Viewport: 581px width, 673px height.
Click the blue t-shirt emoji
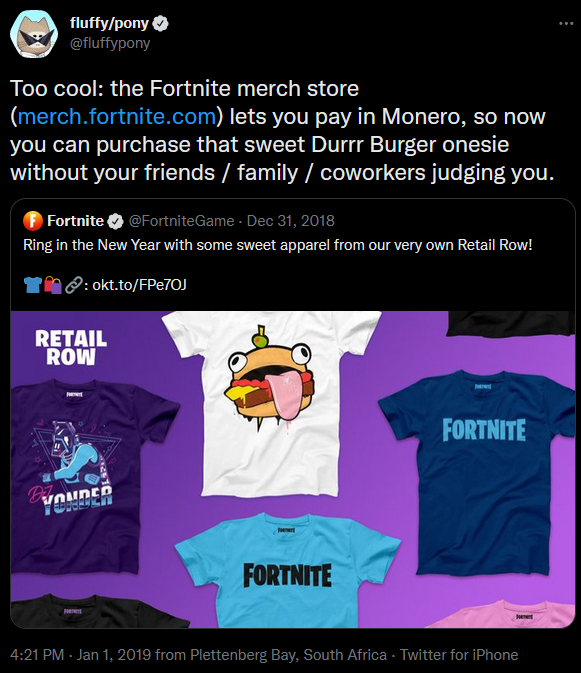(x=33, y=285)
